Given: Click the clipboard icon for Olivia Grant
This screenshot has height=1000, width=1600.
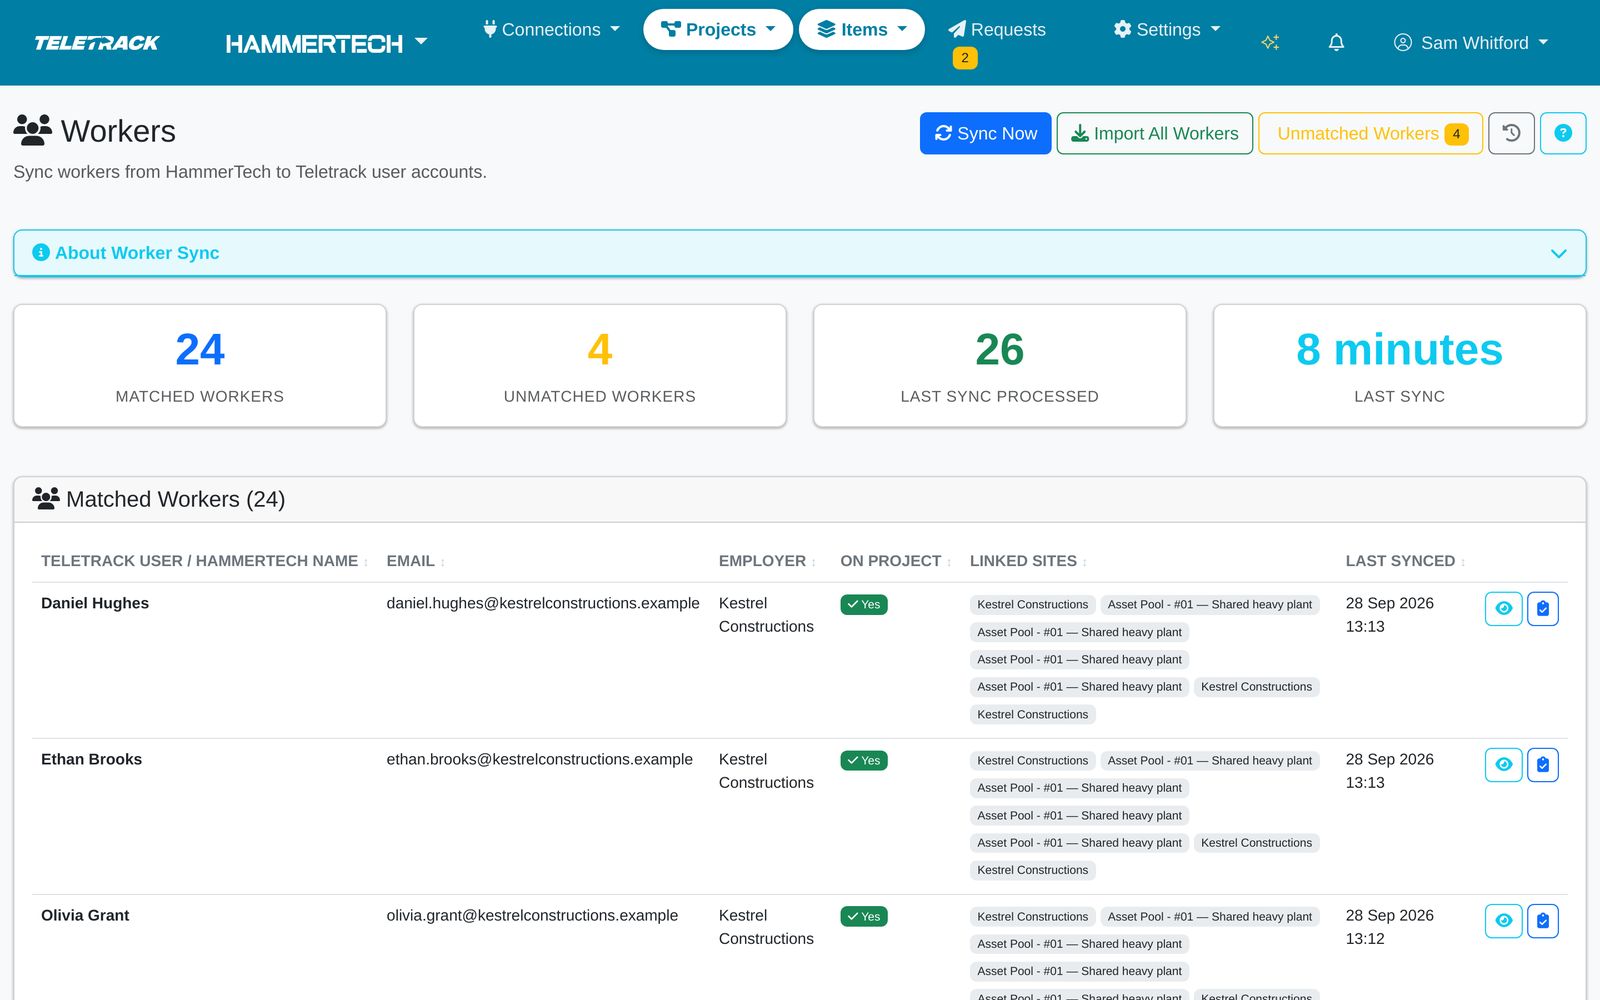Looking at the screenshot, I should [1542, 920].
